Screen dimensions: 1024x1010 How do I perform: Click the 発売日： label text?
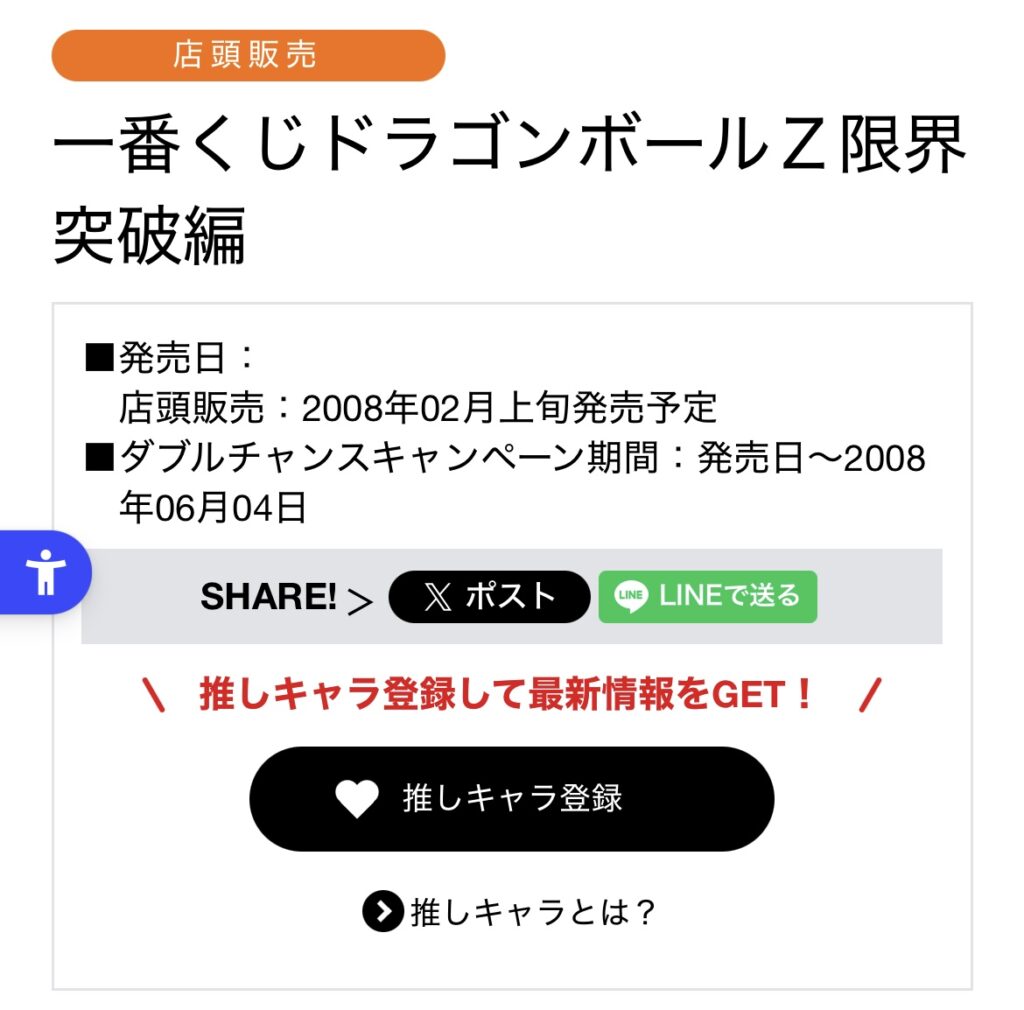(188, 357)
